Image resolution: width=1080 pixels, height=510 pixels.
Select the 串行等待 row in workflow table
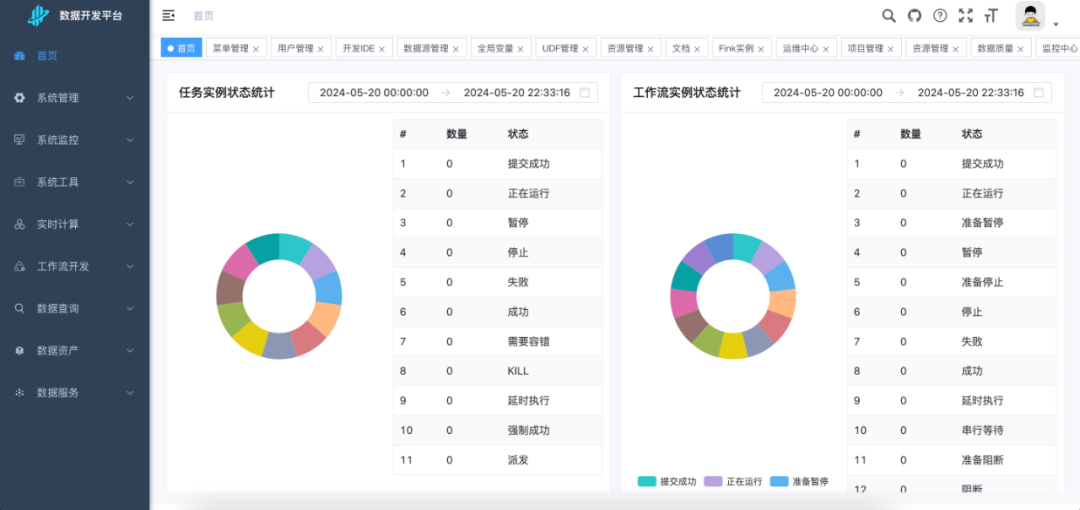click(951, 430)
